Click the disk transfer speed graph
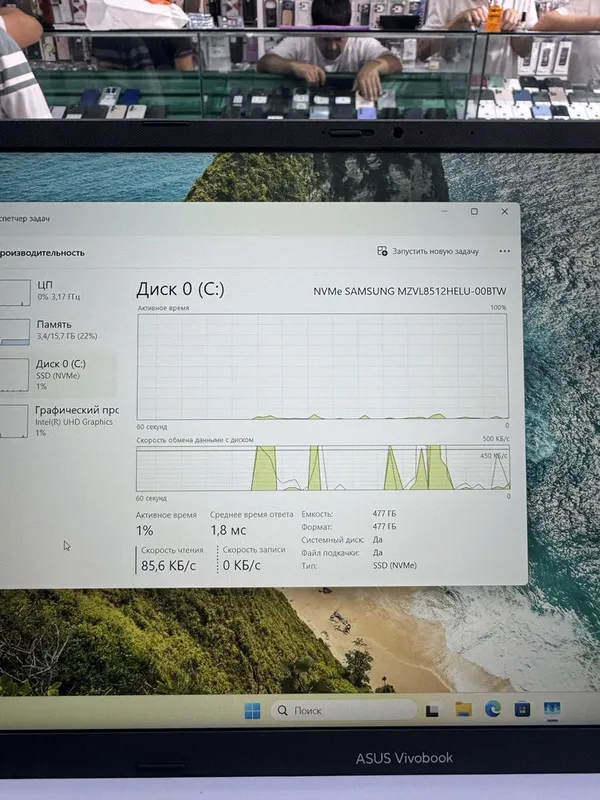This screenshot has height=800, width=600. (x=322, y=468)
